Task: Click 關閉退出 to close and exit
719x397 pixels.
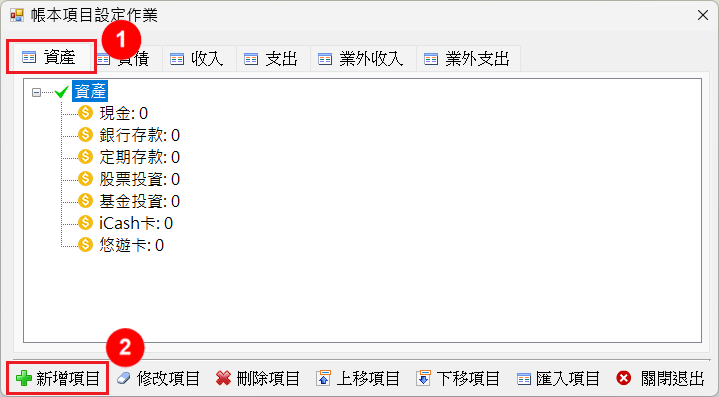Action: click(x=660, y=378)
